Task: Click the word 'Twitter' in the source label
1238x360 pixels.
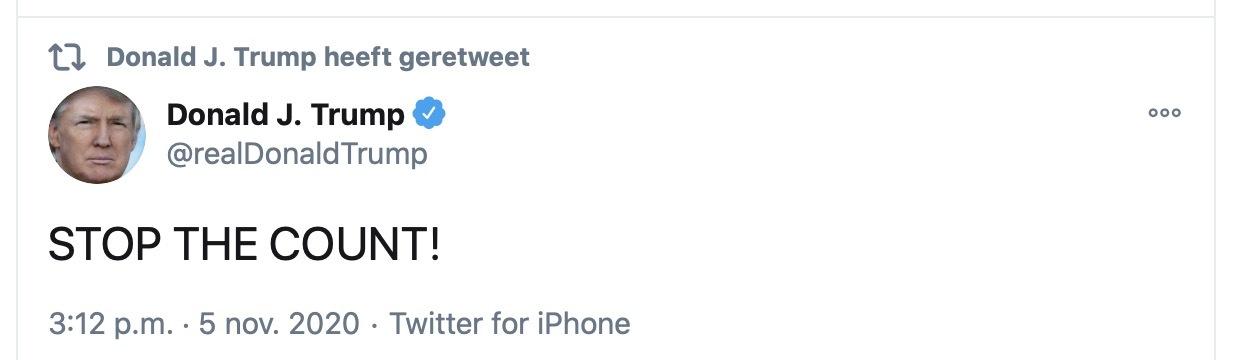Action: pos(440,324)
